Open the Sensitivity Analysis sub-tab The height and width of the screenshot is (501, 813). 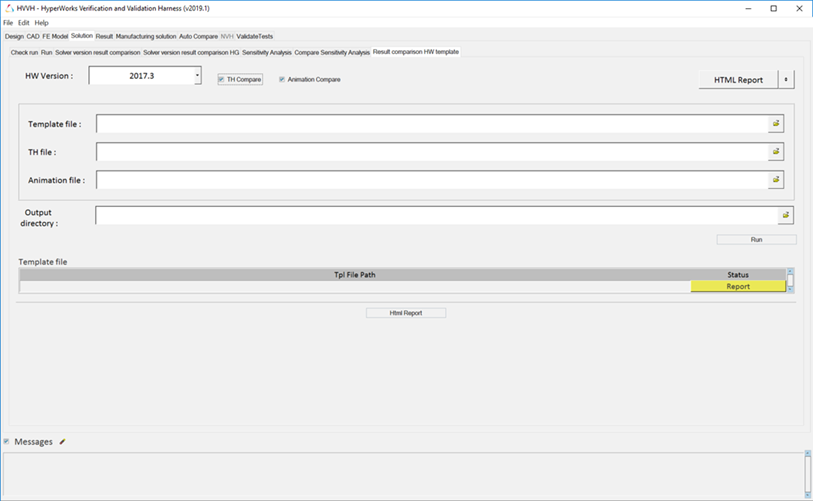pos(267,52)
